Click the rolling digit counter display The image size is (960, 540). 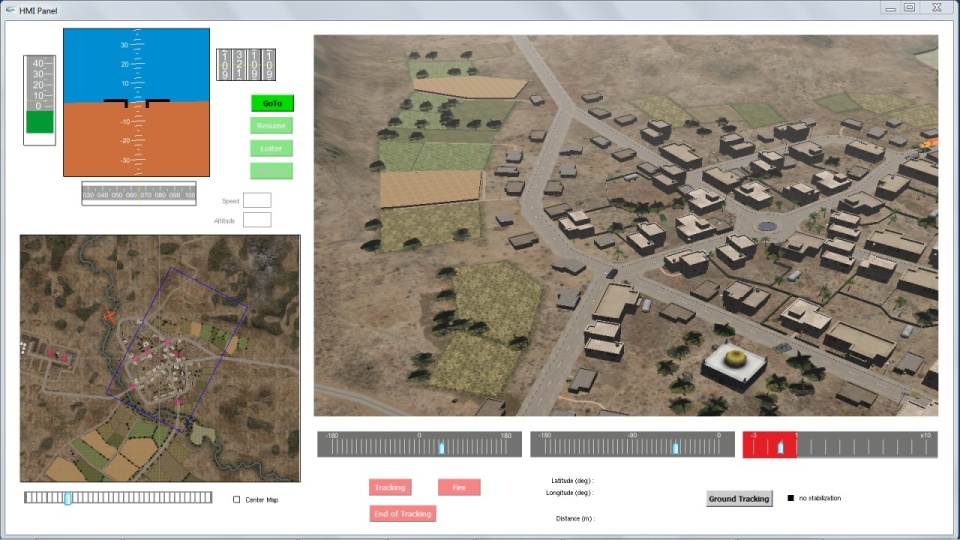pyautogui.click(x=246, y=65)
